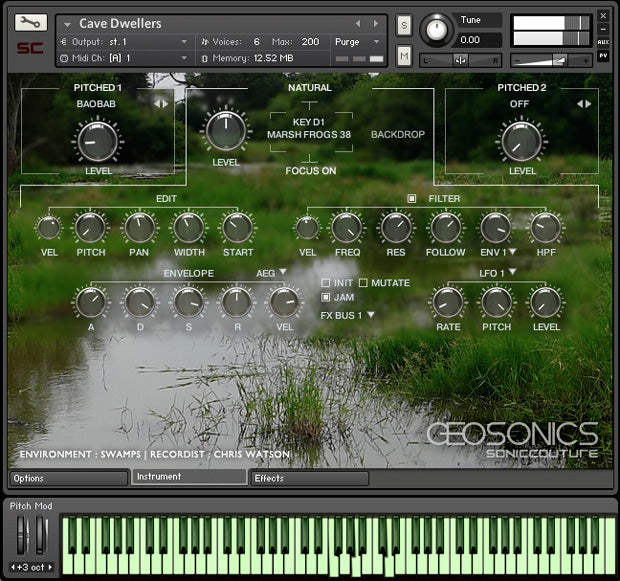The width and height of the screenshot is (620, 581).
Task: Open the Purge dropdown menu
Action: coord(357,42)
